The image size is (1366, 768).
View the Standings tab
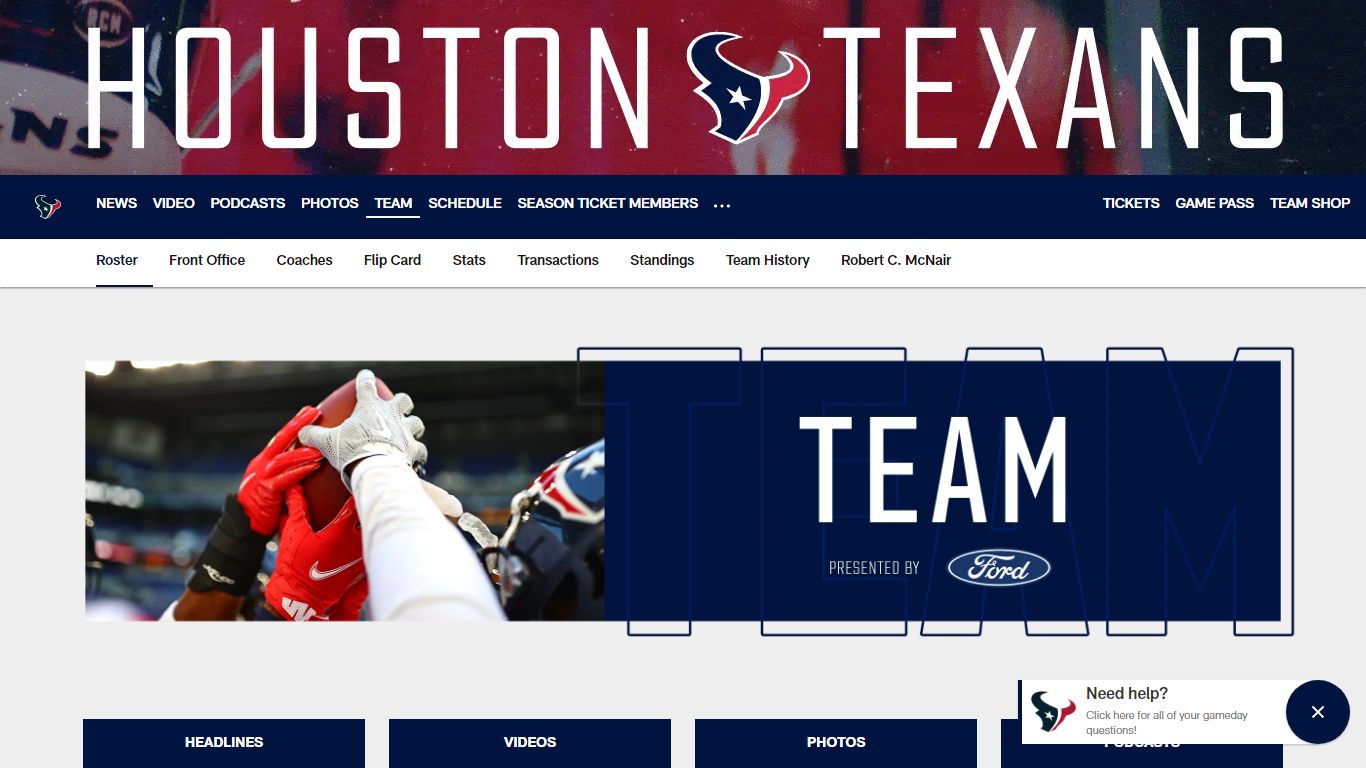(662, 260)
